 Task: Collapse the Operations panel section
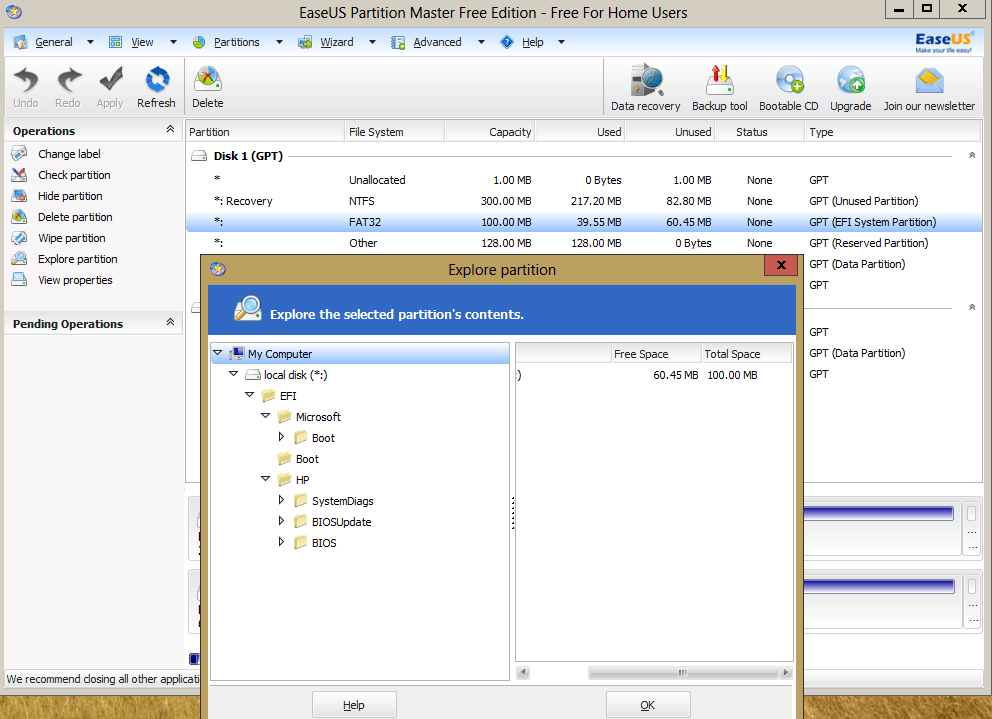pyautogui.click(x=170, y=130)
